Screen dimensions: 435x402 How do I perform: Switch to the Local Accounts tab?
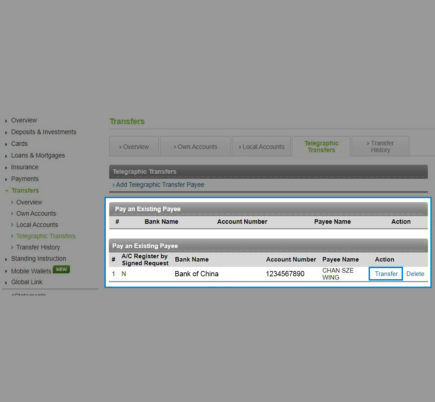coord(262,147)
